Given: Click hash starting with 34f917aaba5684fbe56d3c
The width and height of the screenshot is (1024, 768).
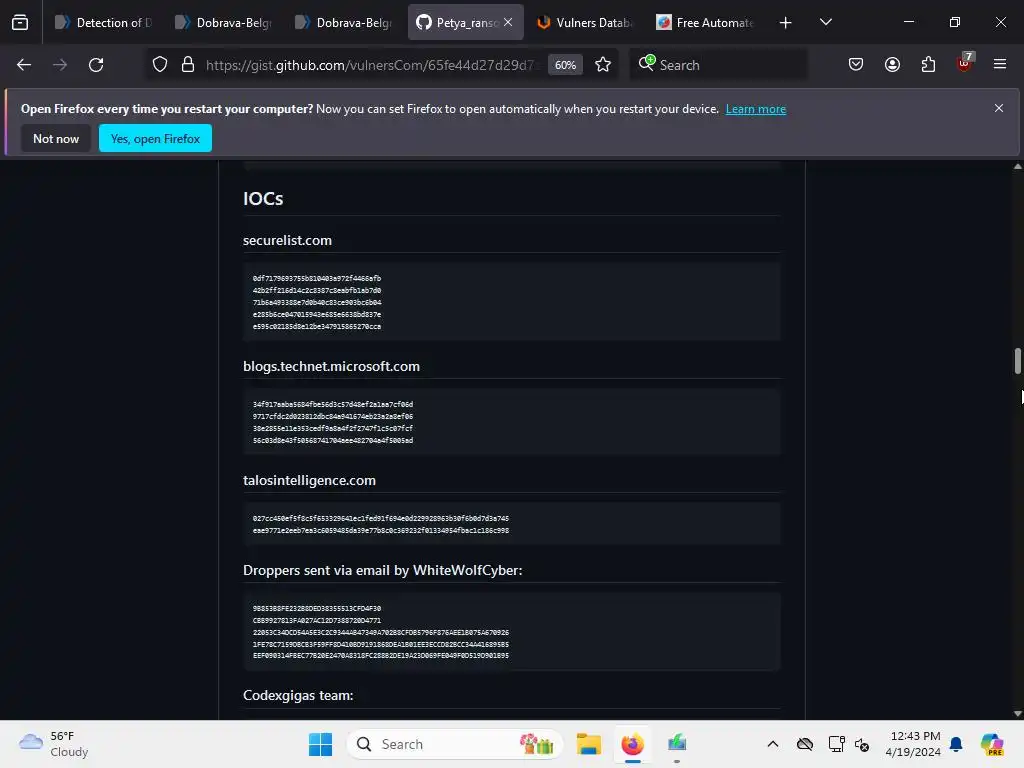Looking at the screenshot, I should pyautogui.click(x=333, y=404).
